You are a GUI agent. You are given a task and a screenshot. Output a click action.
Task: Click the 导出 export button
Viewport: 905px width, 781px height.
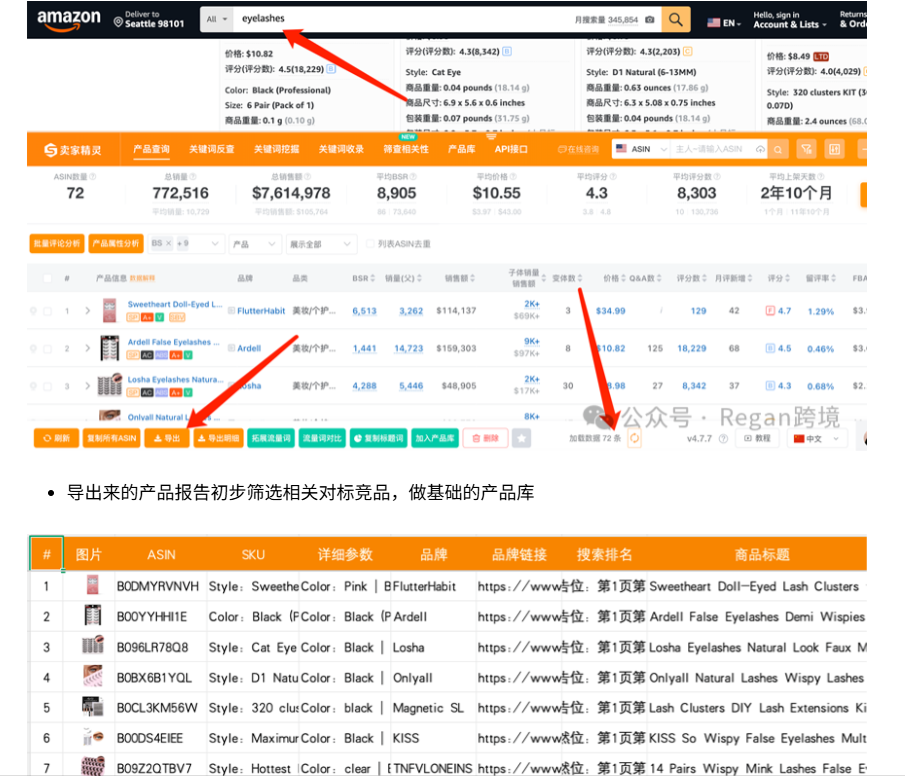167,438
